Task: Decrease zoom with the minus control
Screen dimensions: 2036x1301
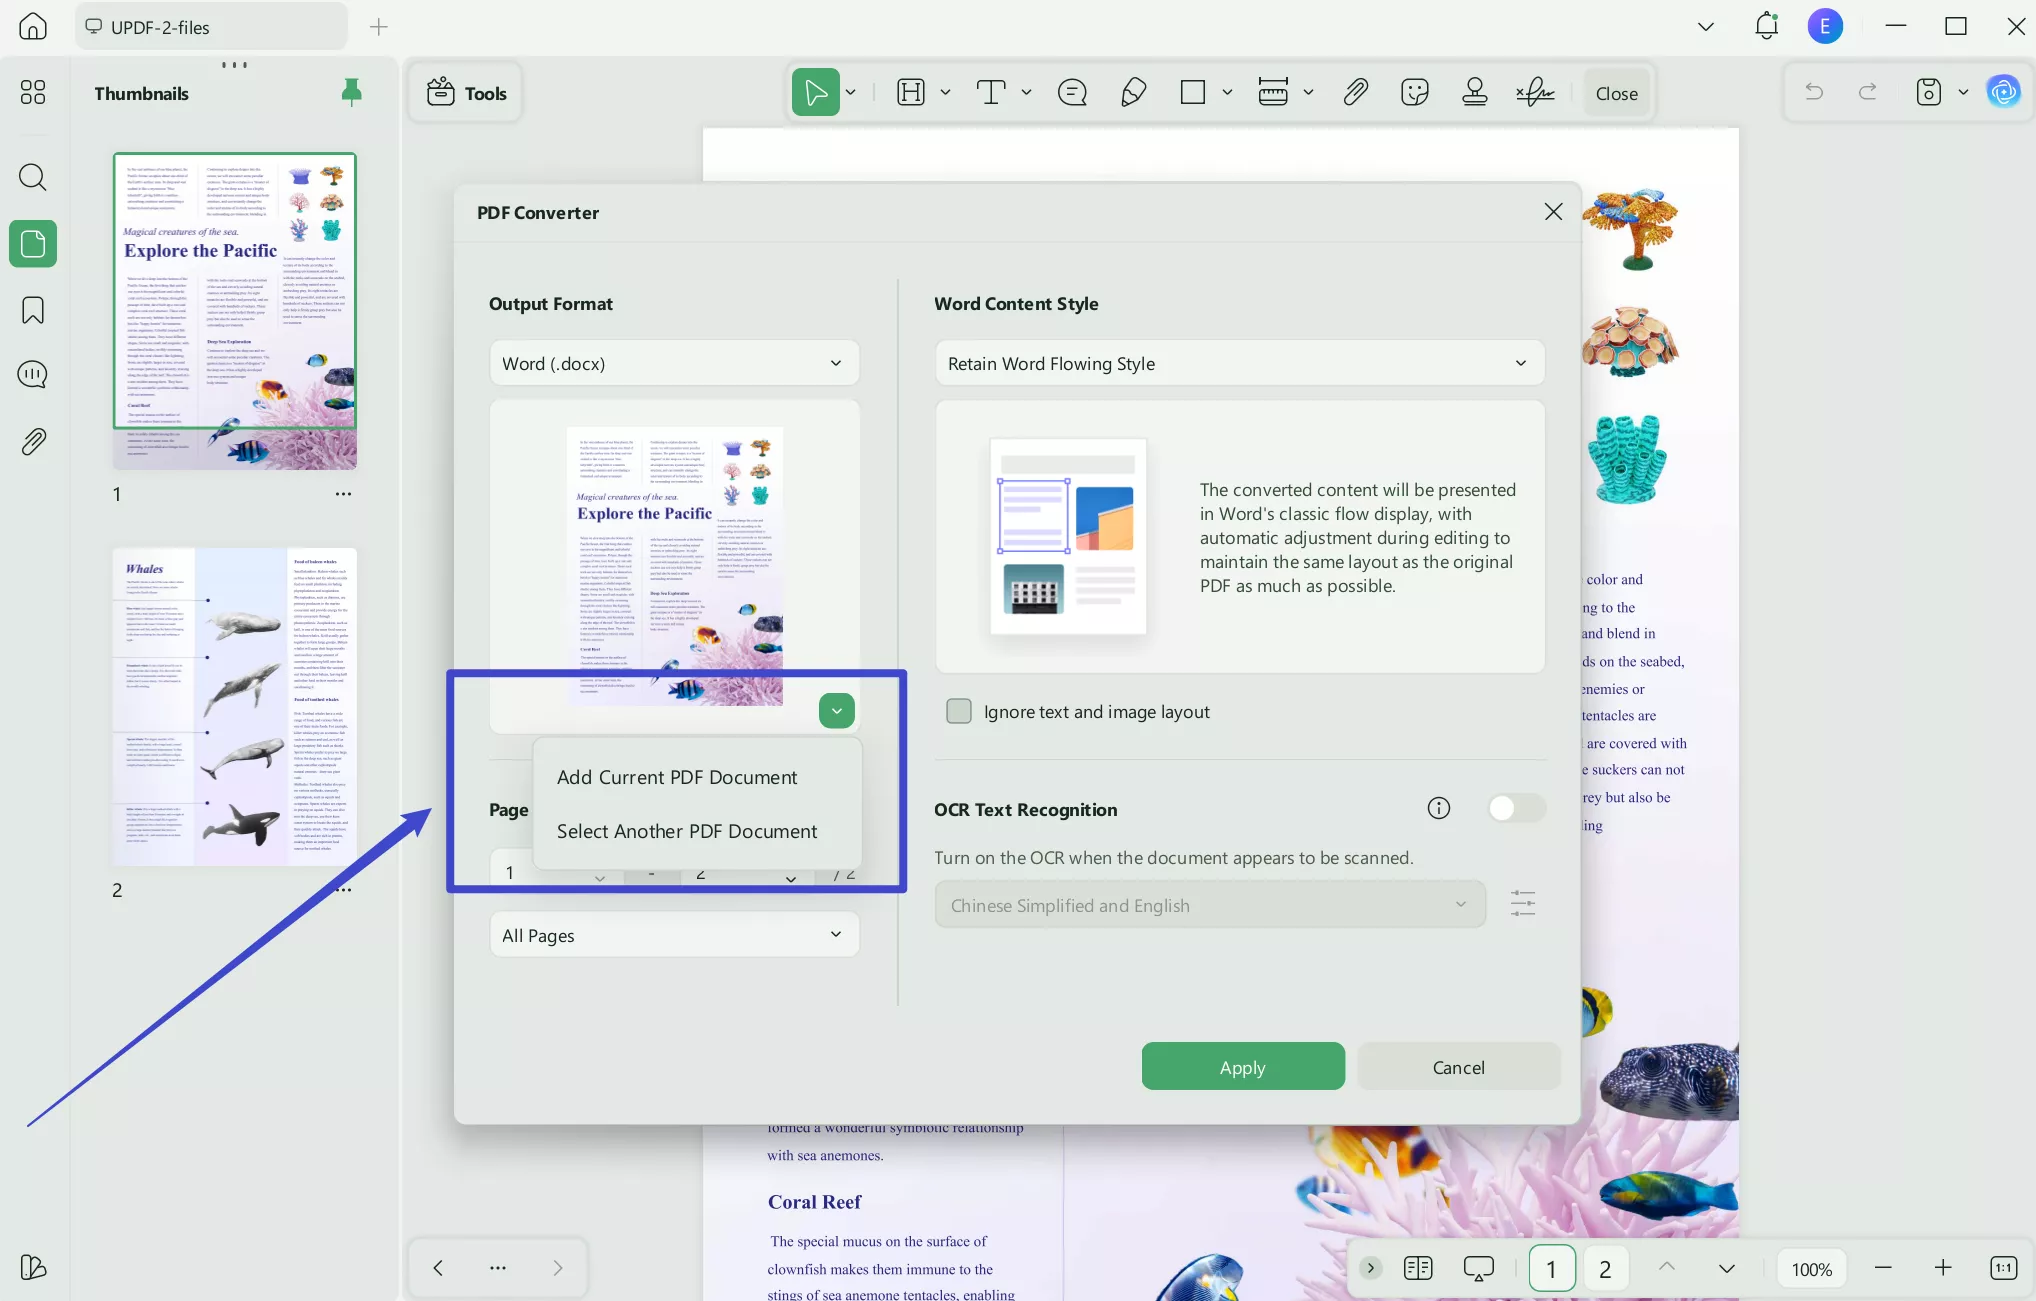Action: pos(1882,1268)
